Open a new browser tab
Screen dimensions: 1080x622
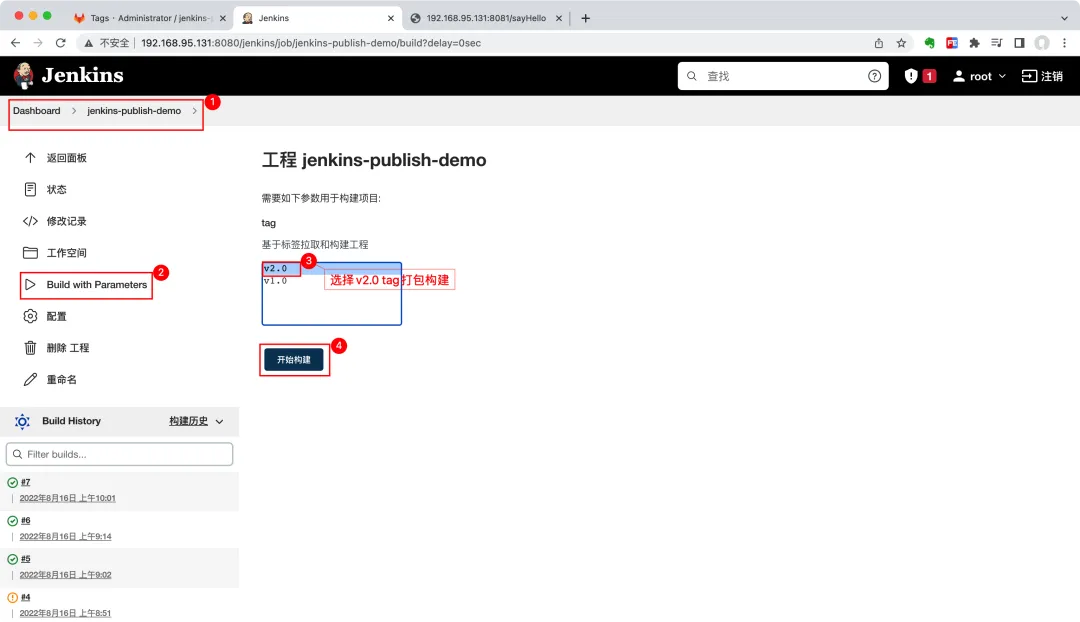tap(585, 19)
